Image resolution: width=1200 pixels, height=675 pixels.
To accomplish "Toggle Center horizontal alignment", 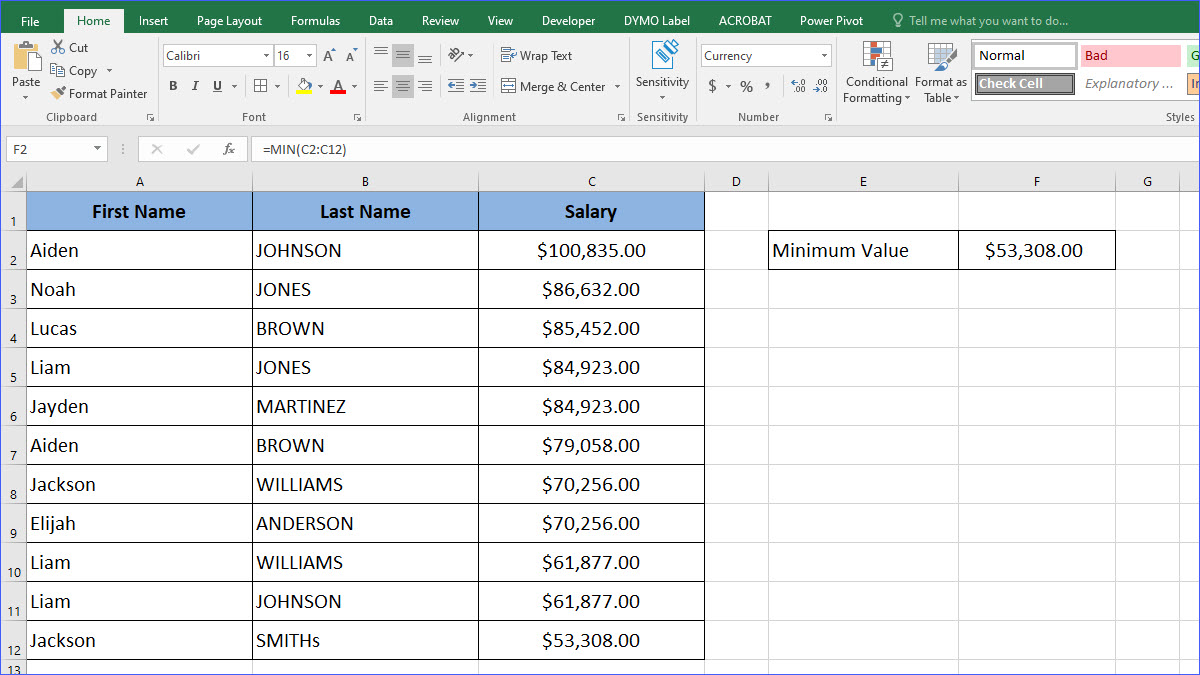I will point(403,87).
